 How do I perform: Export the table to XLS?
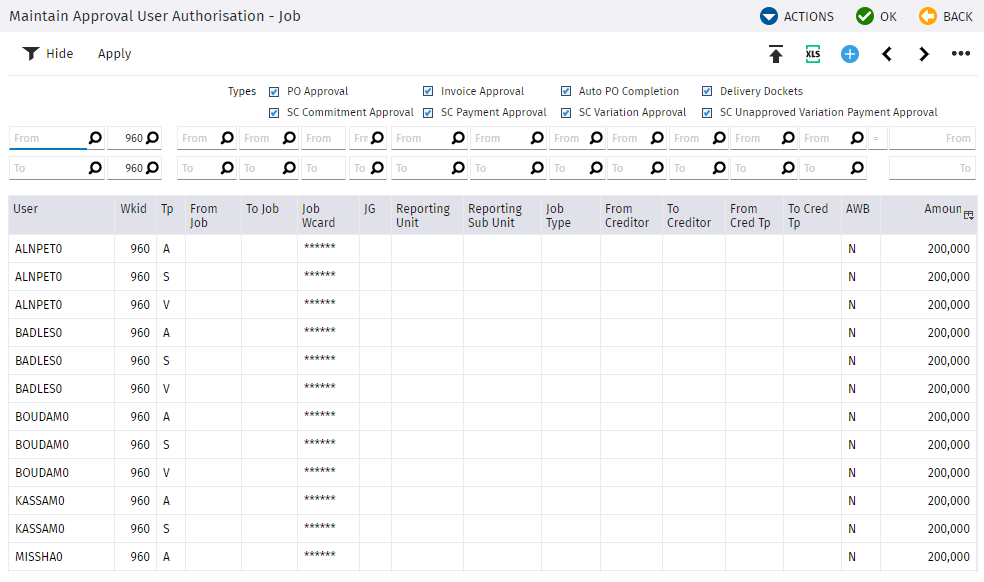coord(813,54)
